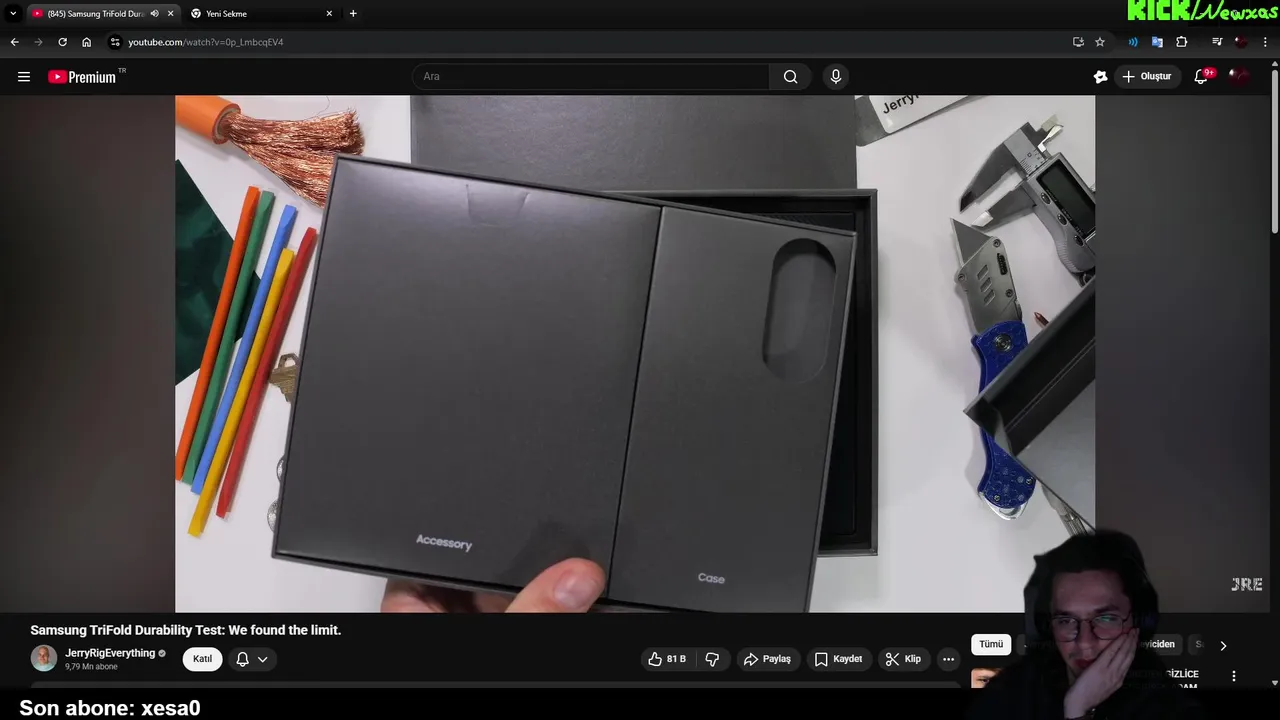Viewport: 1280px width, 720px height.
Task: Show next filter chips with arrow
Action: tap(1222, 645)
